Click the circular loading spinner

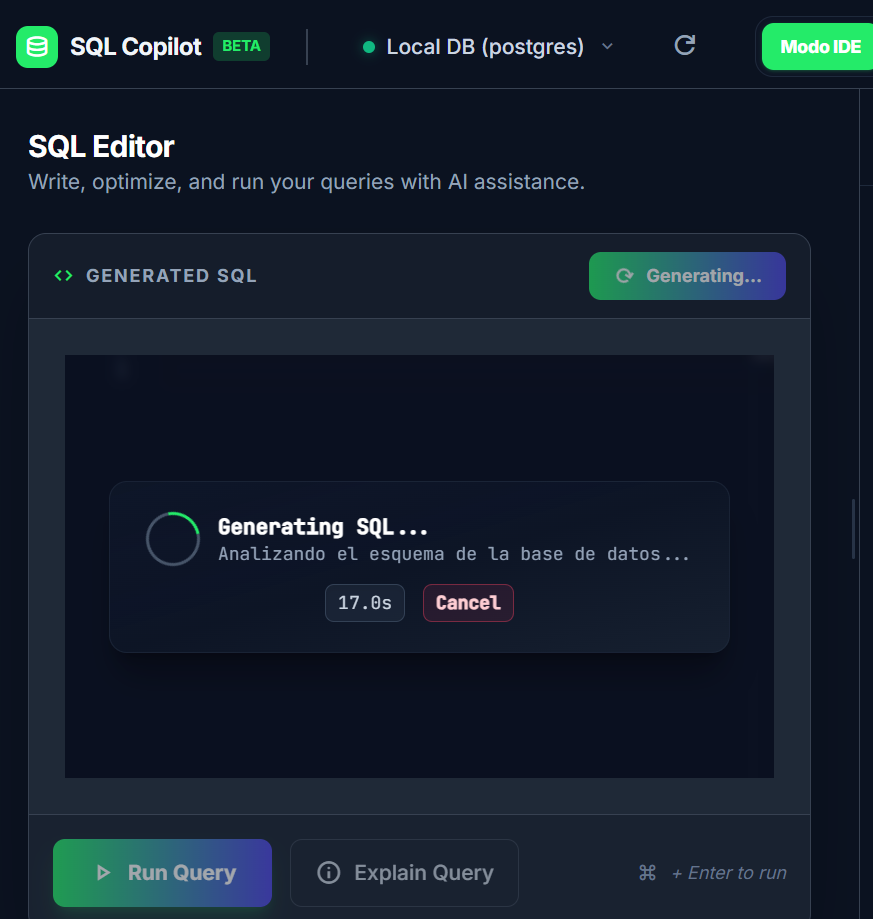[173, 539]
